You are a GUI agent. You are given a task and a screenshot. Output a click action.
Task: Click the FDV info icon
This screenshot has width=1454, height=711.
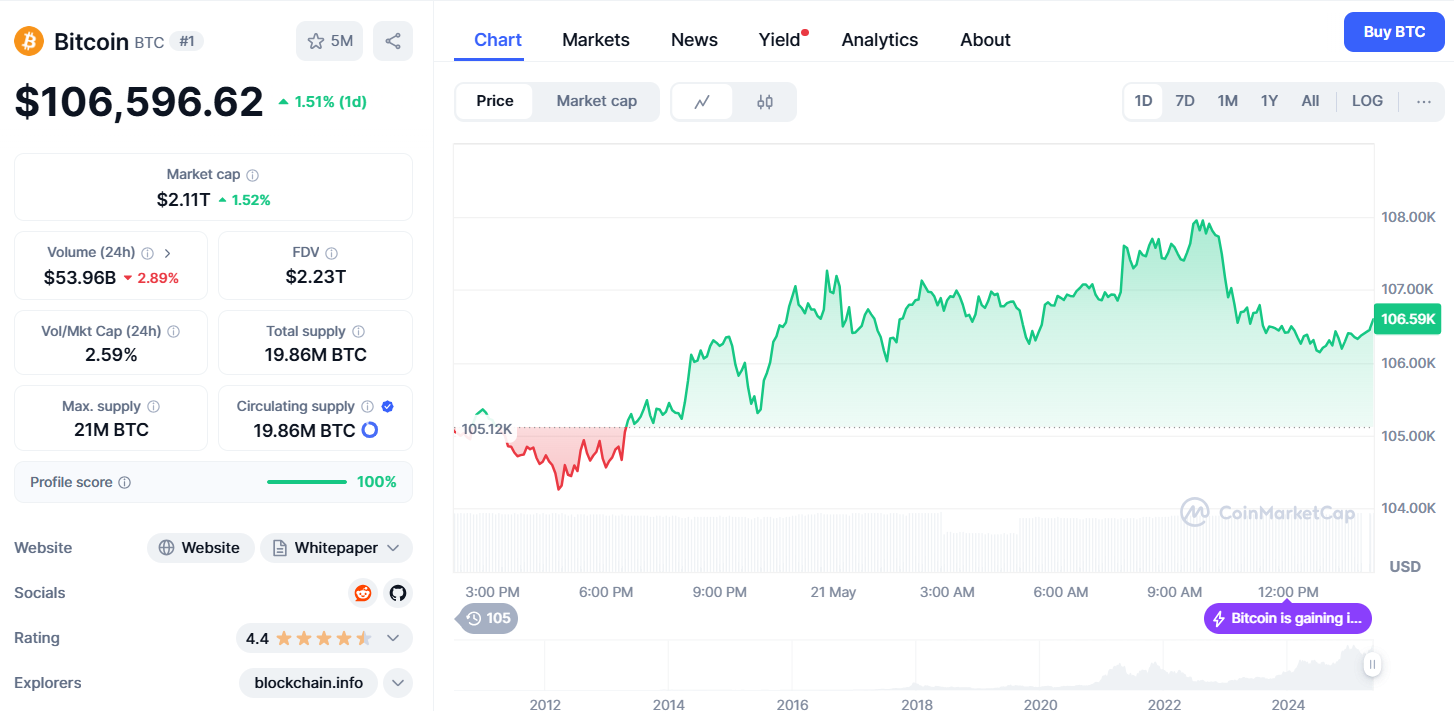click(x=331, y=253)
